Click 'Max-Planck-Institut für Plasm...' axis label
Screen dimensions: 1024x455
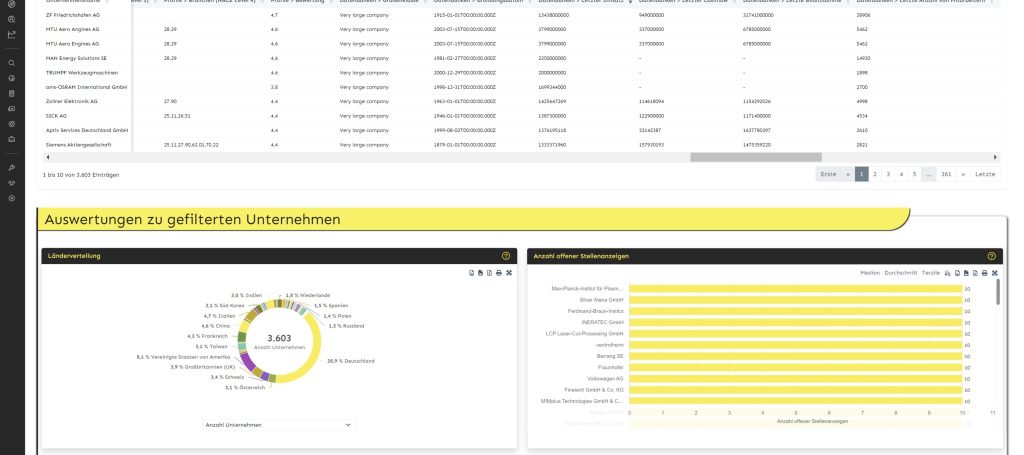588,288
